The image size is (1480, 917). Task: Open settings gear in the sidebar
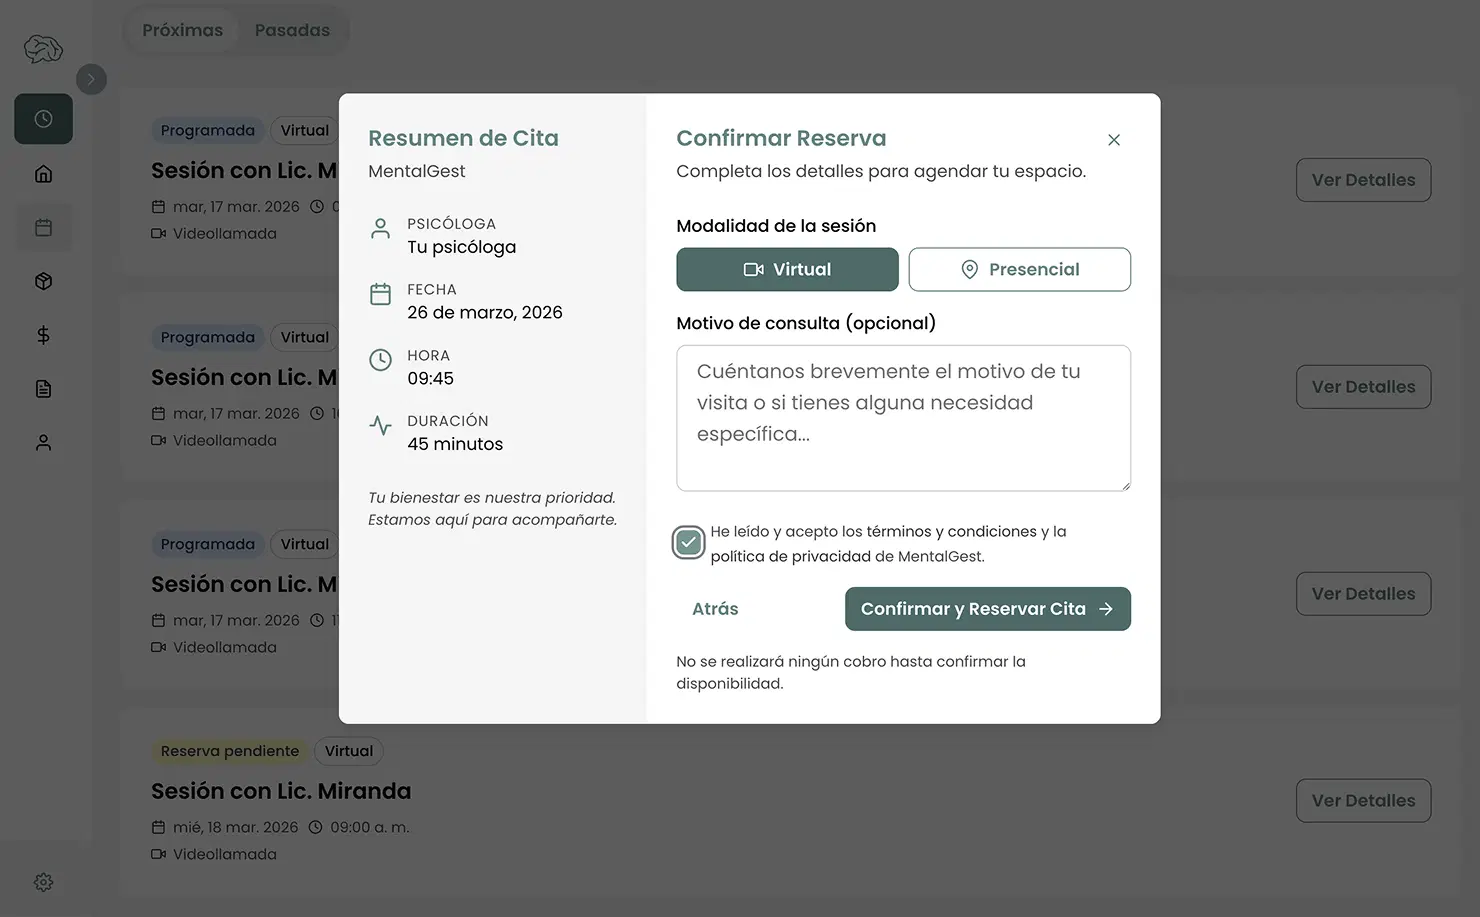pos(43,882)
